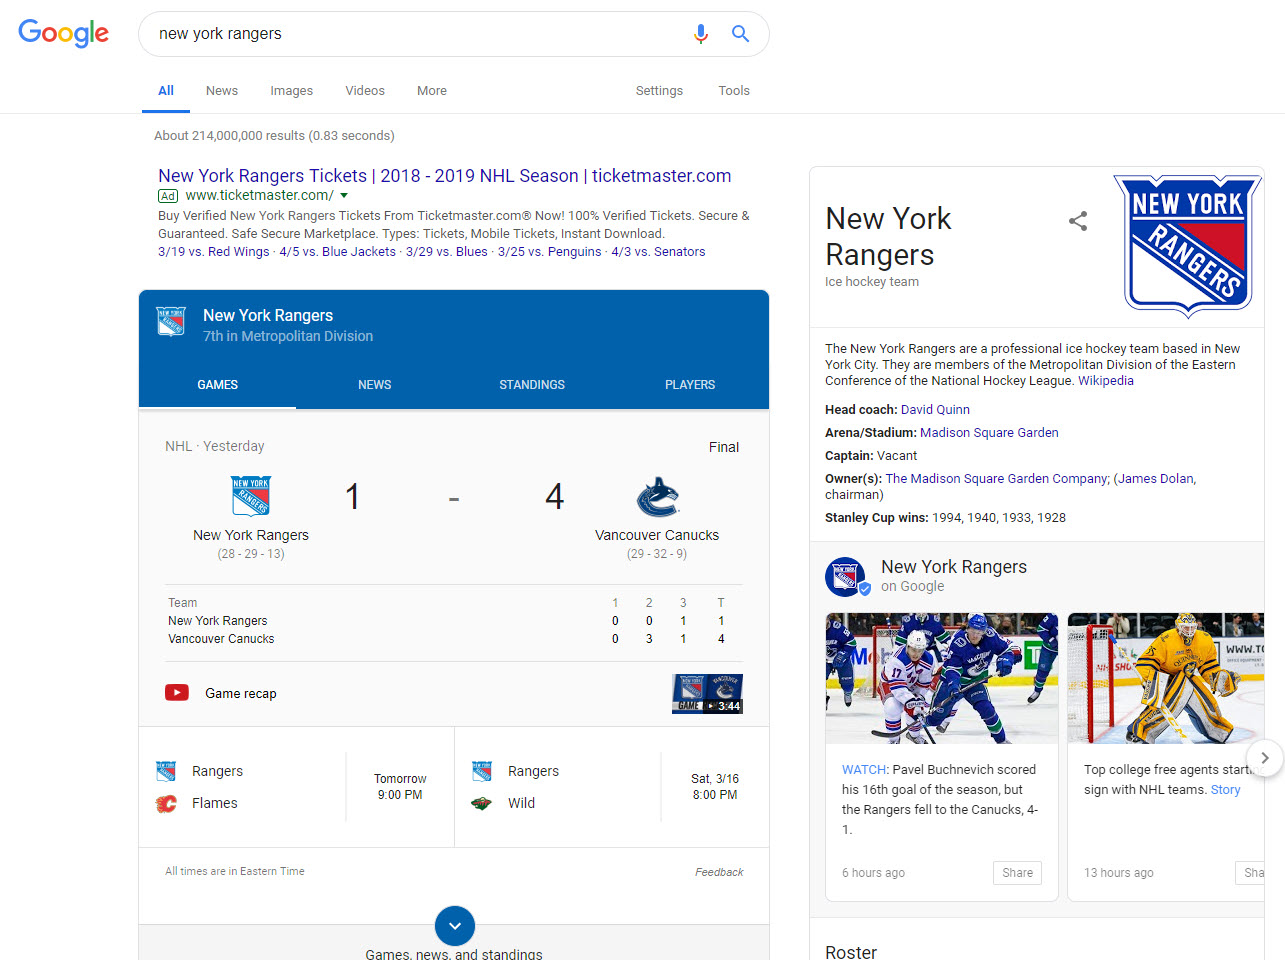The image size is (1285, 960).
Task: Expand games, news, and standings chevron
Action: [x=455, y=926]
